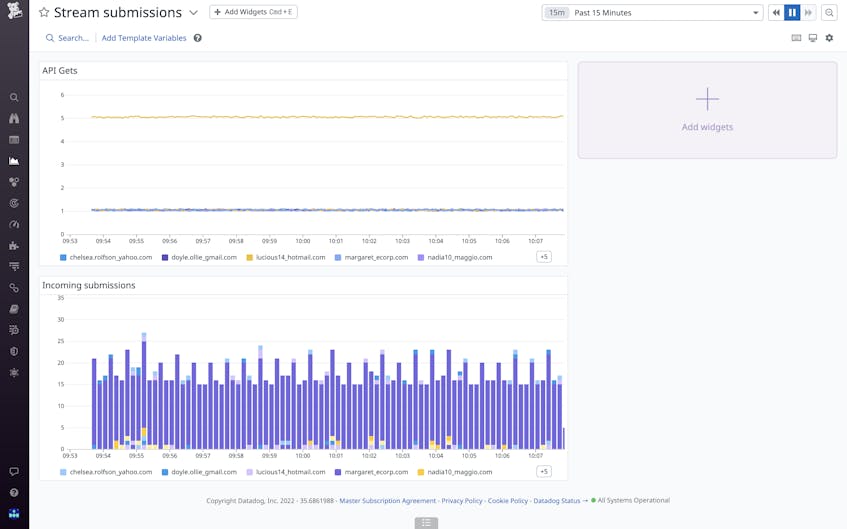The width and height of the screenshot is (847, 529).
Task: Toggle nadia10_maggio.com in Incoming submissions legend
Action: (455, 472)
